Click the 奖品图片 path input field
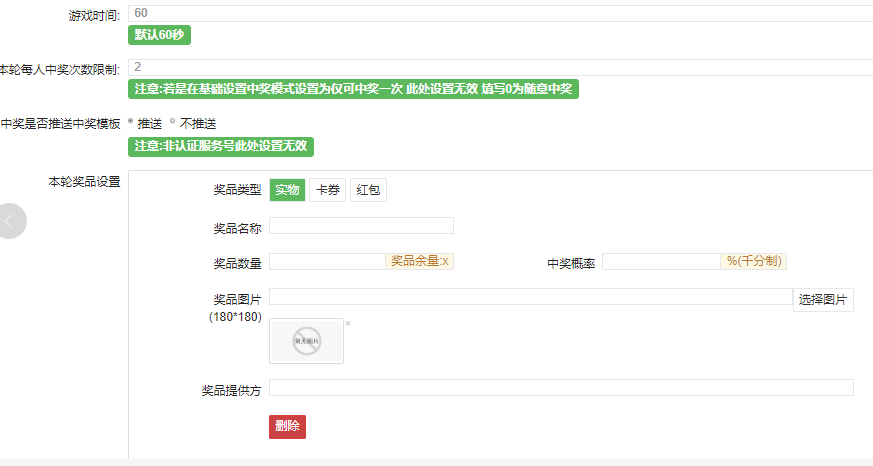This screenshot has height=466, width=873. click(x=531, y=297)
